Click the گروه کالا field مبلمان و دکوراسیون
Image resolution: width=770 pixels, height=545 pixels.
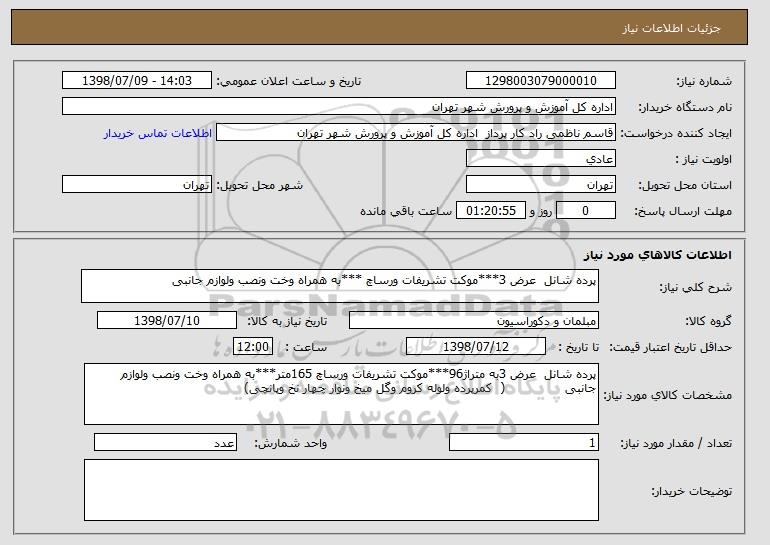pyautogui.click(x=474, y=321)
